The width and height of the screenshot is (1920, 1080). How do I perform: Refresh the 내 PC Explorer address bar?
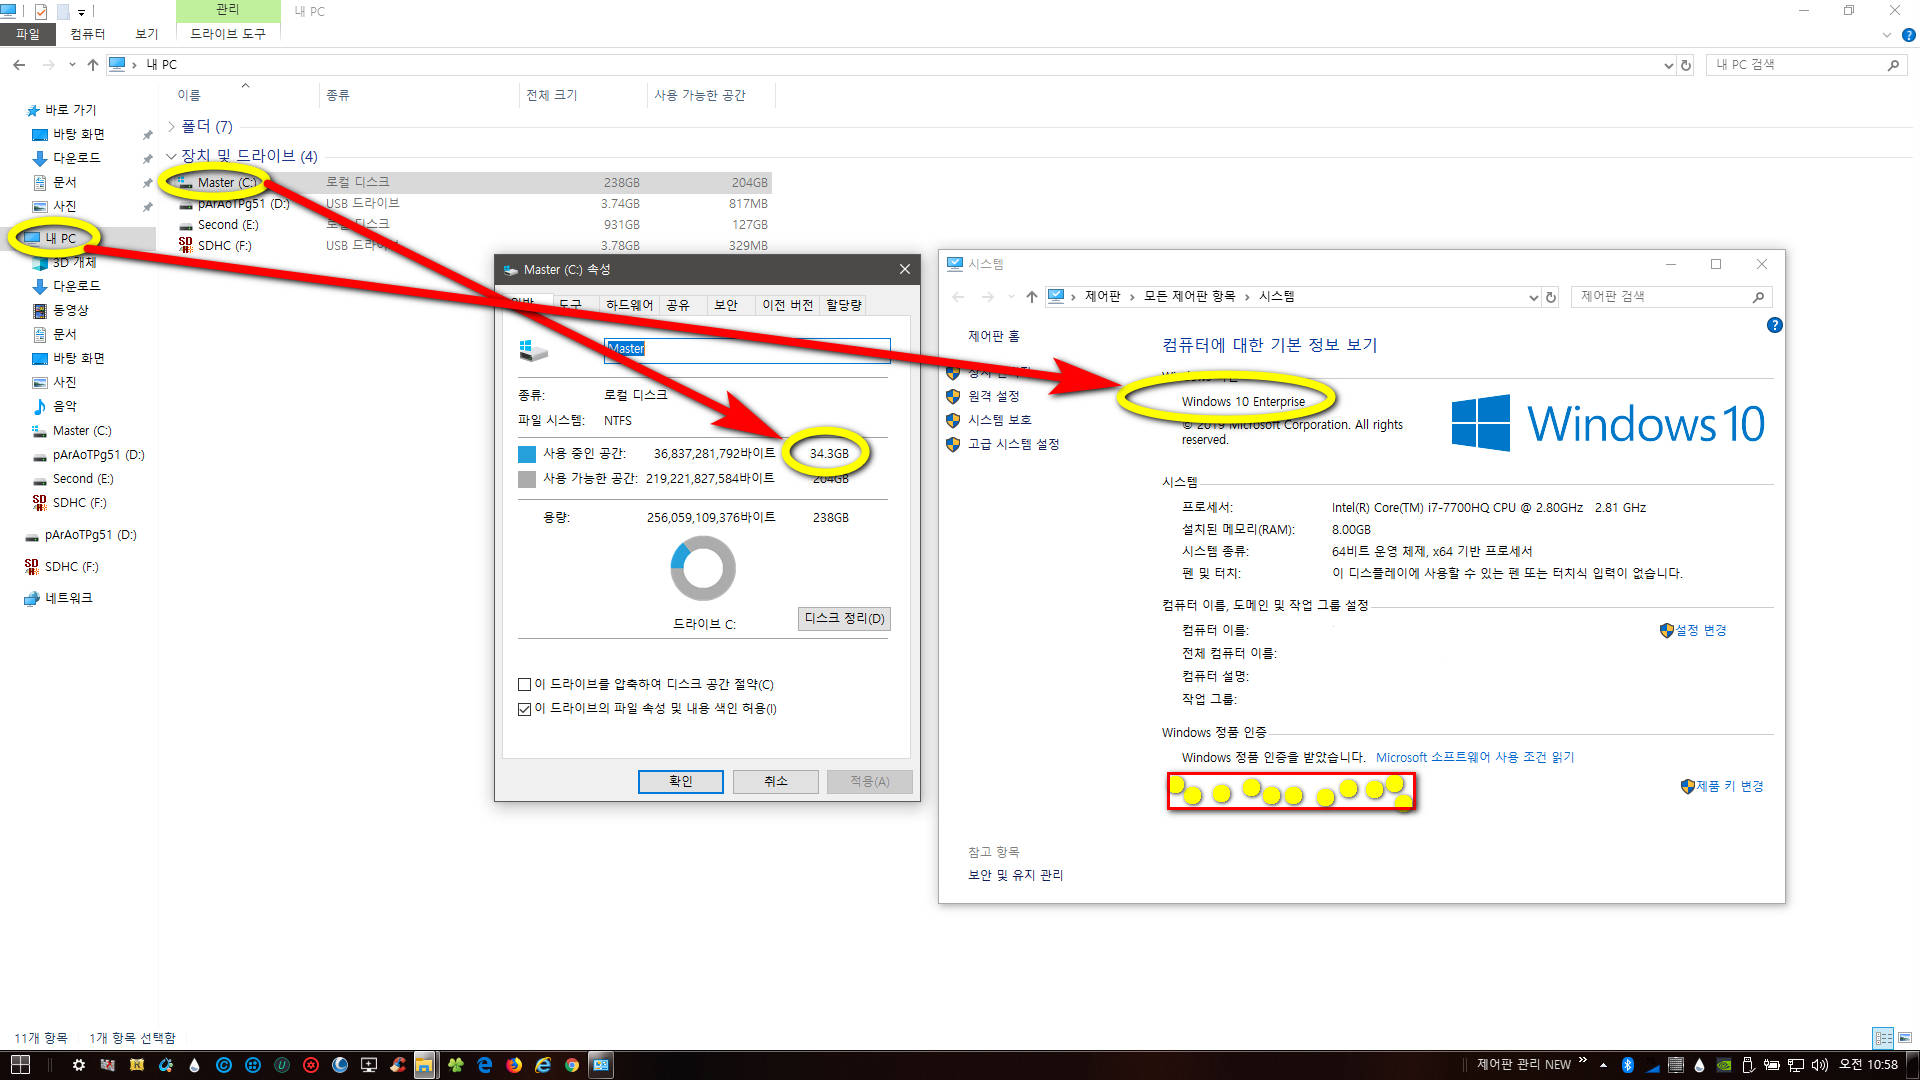point(1686,65)
